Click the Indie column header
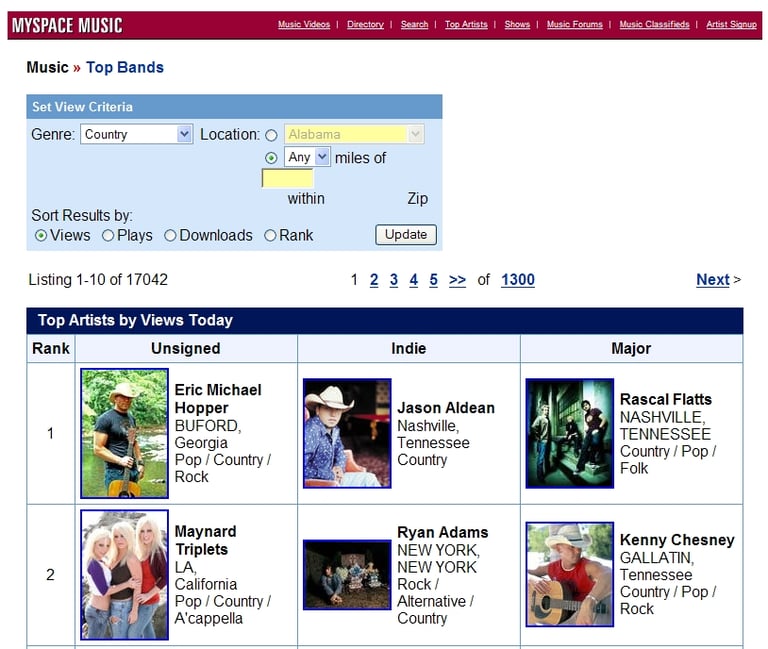Screen dimensions: 768x649 point(408,348)
